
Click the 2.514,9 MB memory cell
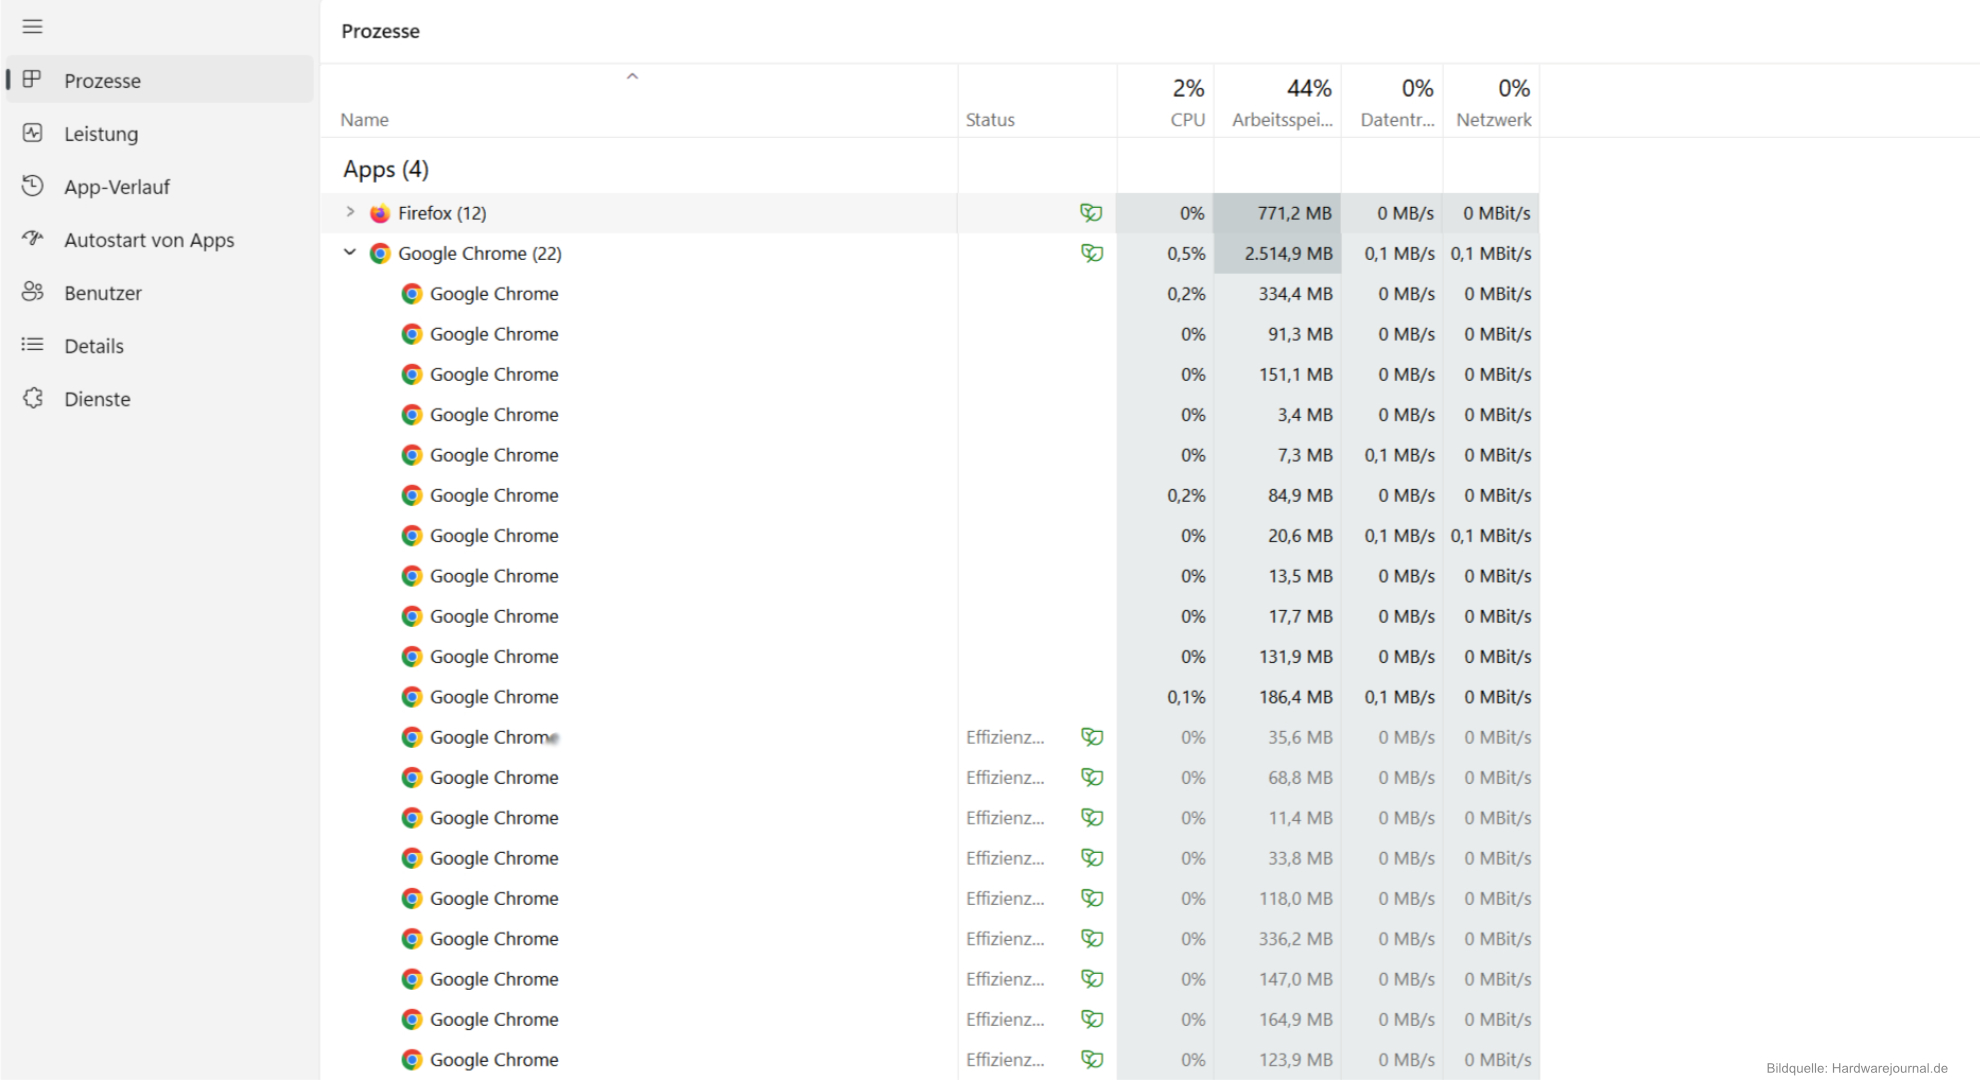pos(1277,253)
